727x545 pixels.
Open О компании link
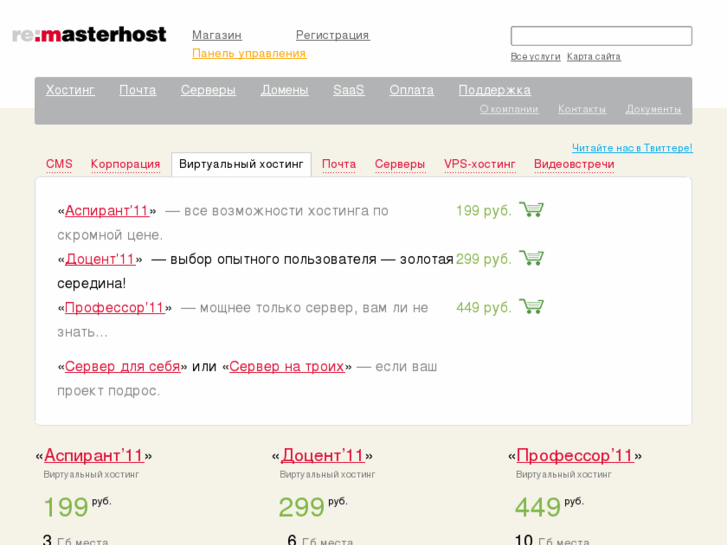[x=509, y=109]
